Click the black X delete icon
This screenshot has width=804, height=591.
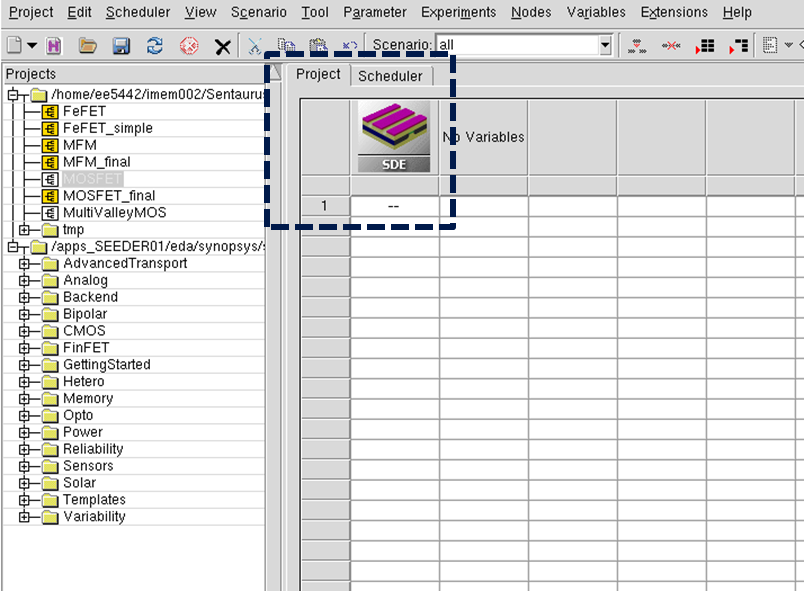[222, 47]
